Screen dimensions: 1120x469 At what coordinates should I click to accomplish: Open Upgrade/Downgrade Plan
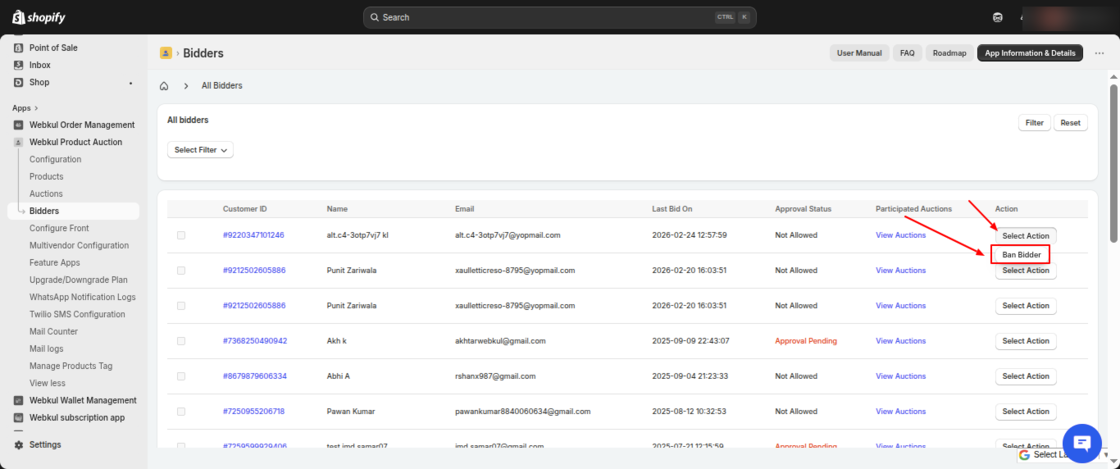click(79, 280)
